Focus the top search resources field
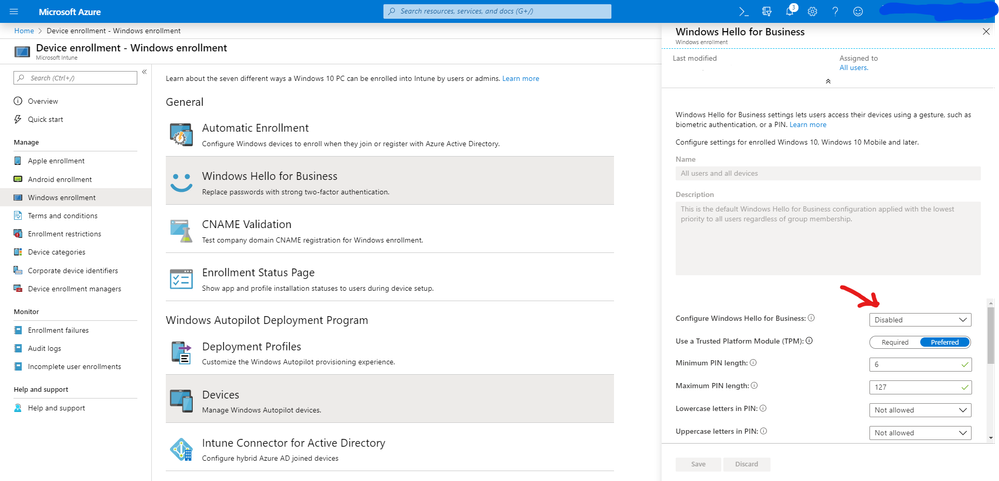This screenshot has width=999, height=481. pyautogui.click(x=497, y=11)
